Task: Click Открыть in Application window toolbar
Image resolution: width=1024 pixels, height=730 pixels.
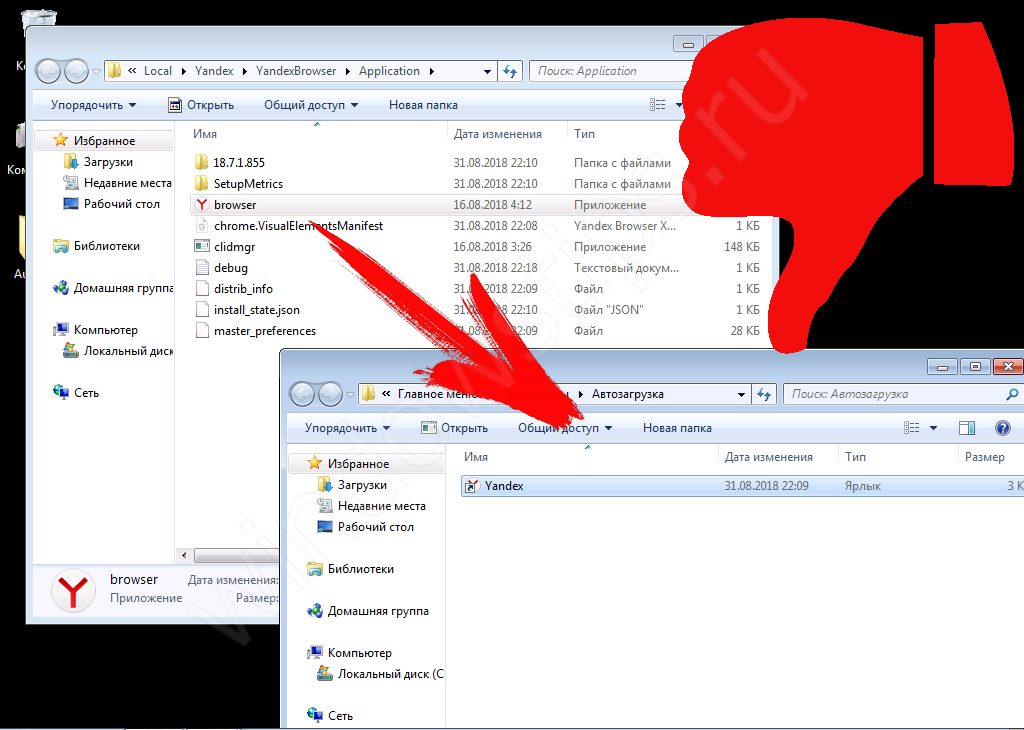Action: [201, 105]
